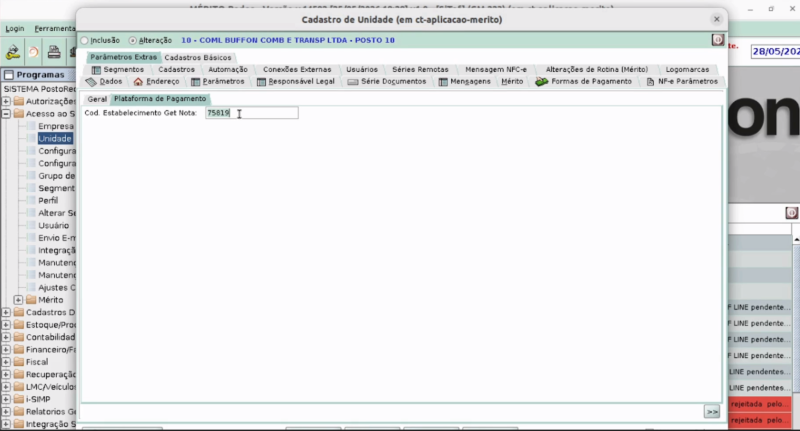Viewport: 800px width, 431px height.
Task: Open the Mensagens tab
Action: [464, 82]
